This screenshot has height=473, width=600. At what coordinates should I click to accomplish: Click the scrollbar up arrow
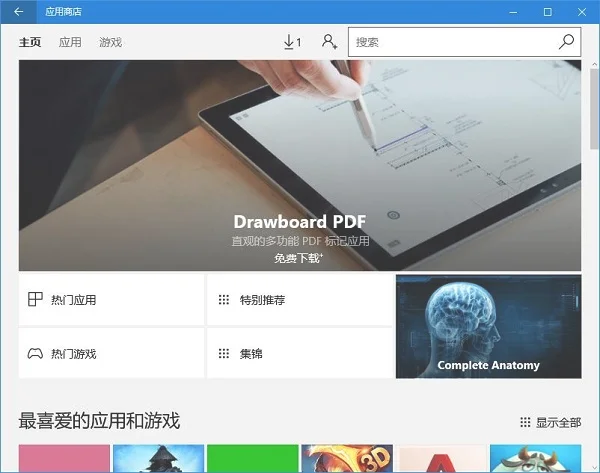(594, 64)
